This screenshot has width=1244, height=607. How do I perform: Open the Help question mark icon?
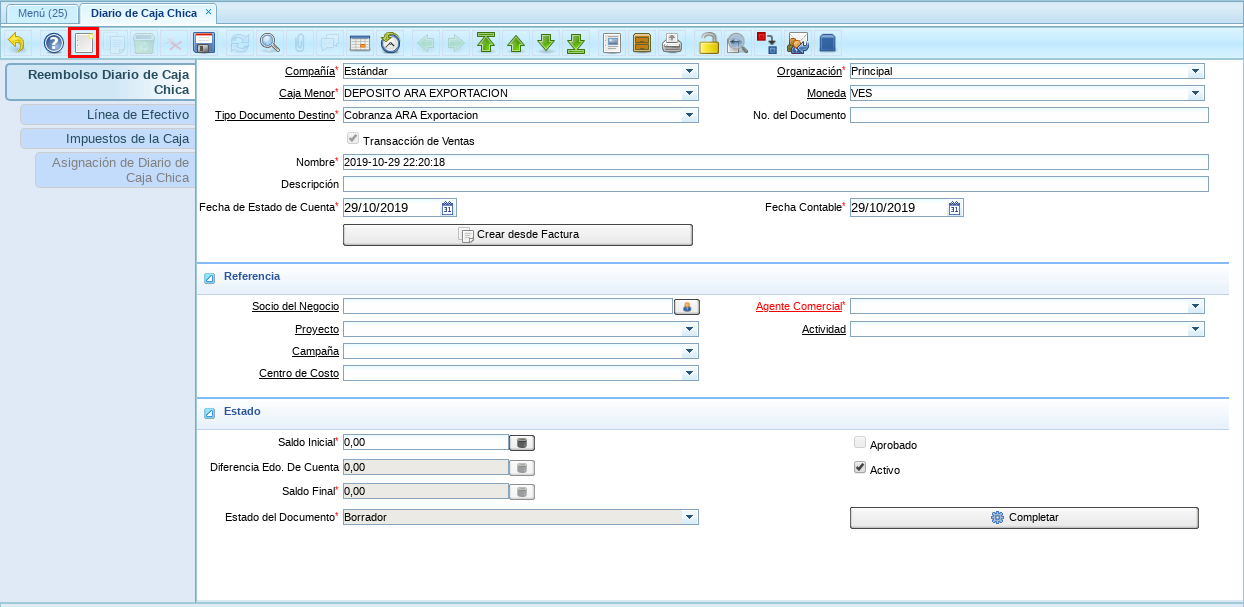pyautogui.click(x=53, y=43)
